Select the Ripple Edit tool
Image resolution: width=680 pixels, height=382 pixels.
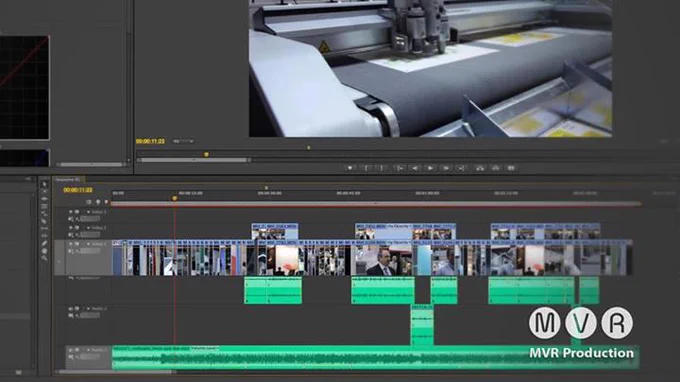44,199
